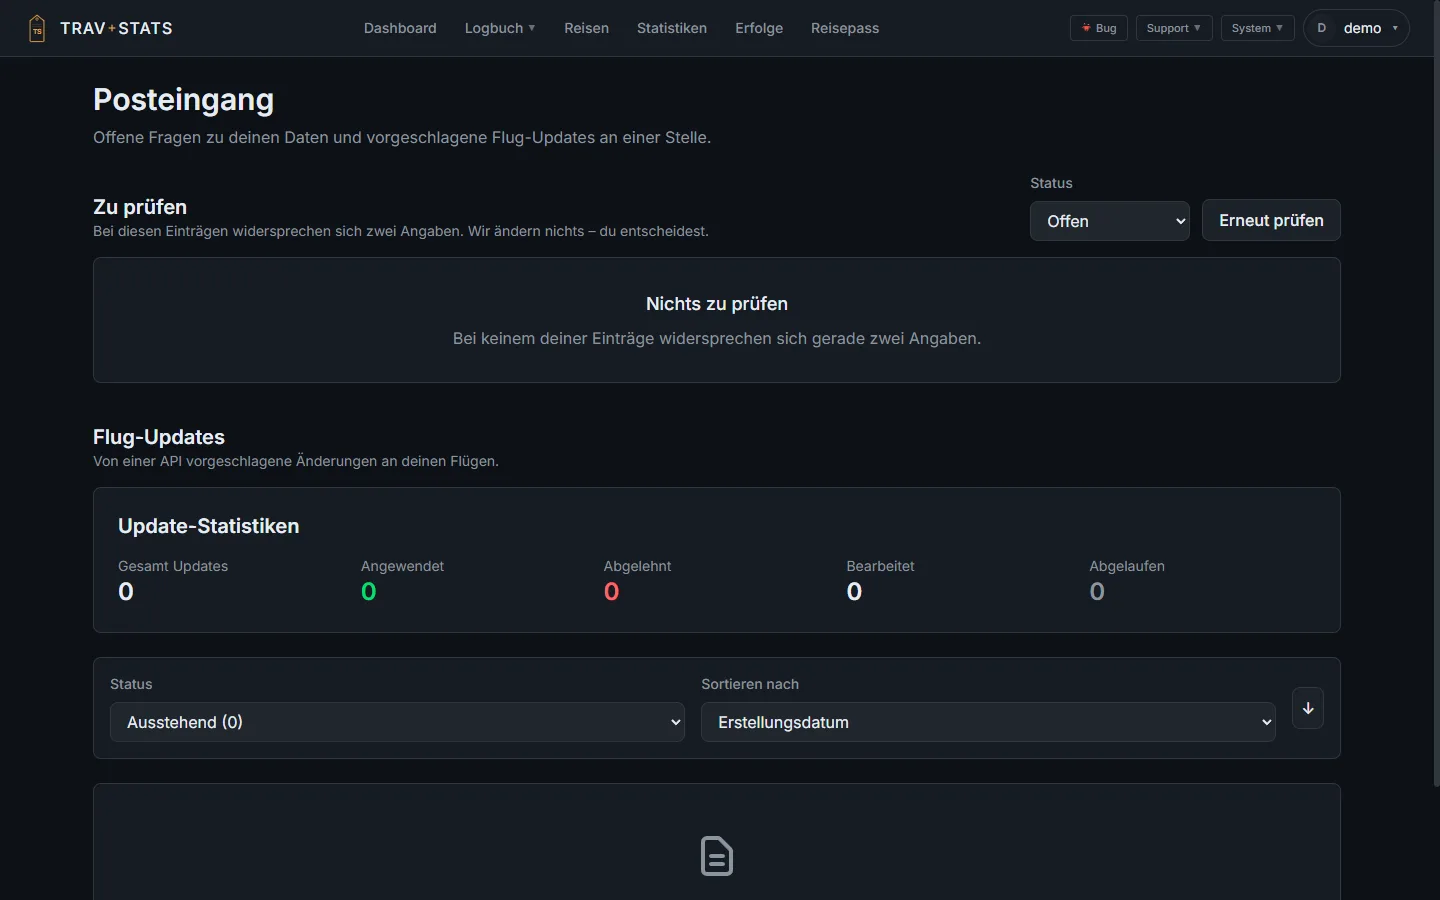Open the Statistiken page
This screenshot has height=900, width=1440.
pos(672,28)
